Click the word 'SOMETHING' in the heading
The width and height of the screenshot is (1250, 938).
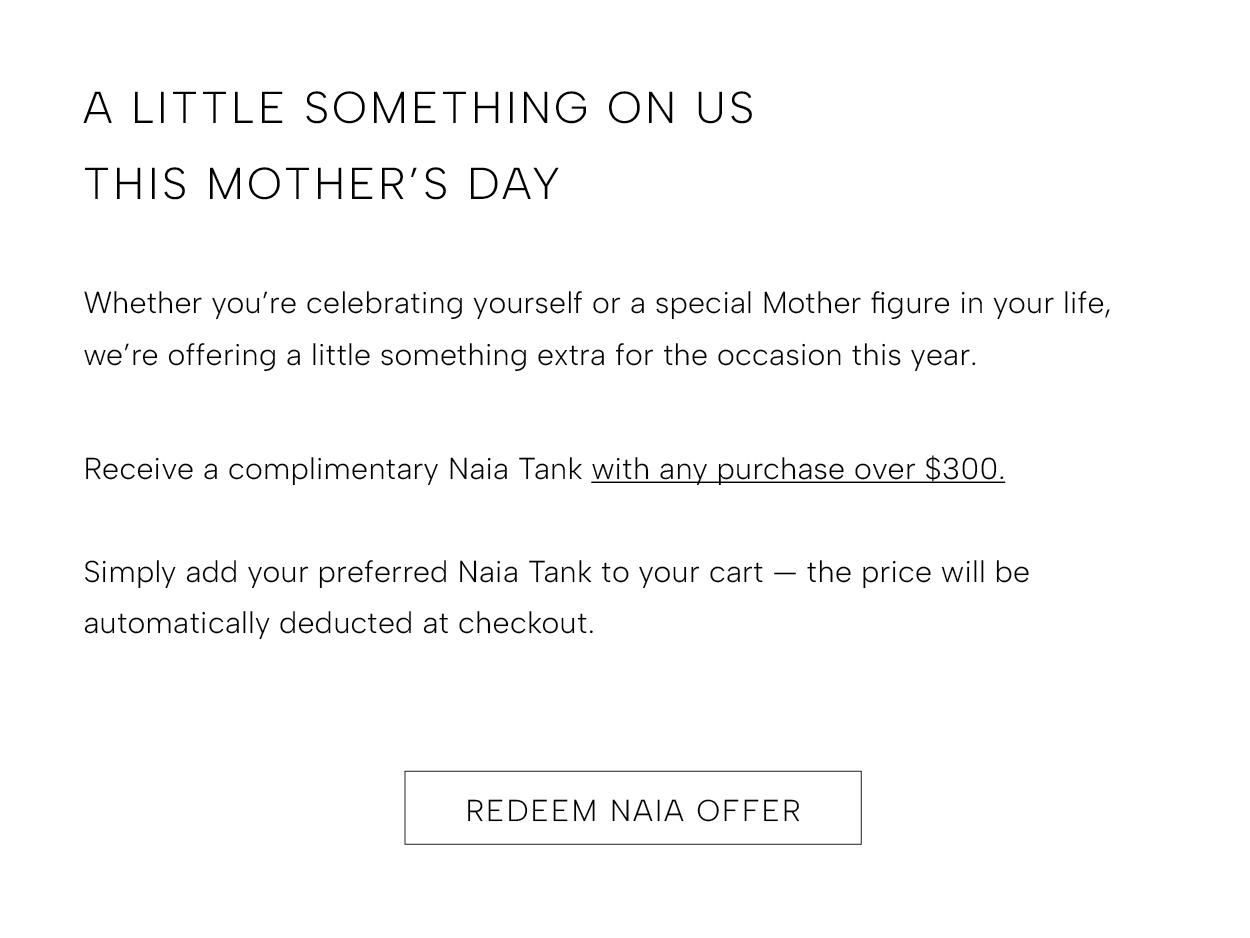point(447,108)
